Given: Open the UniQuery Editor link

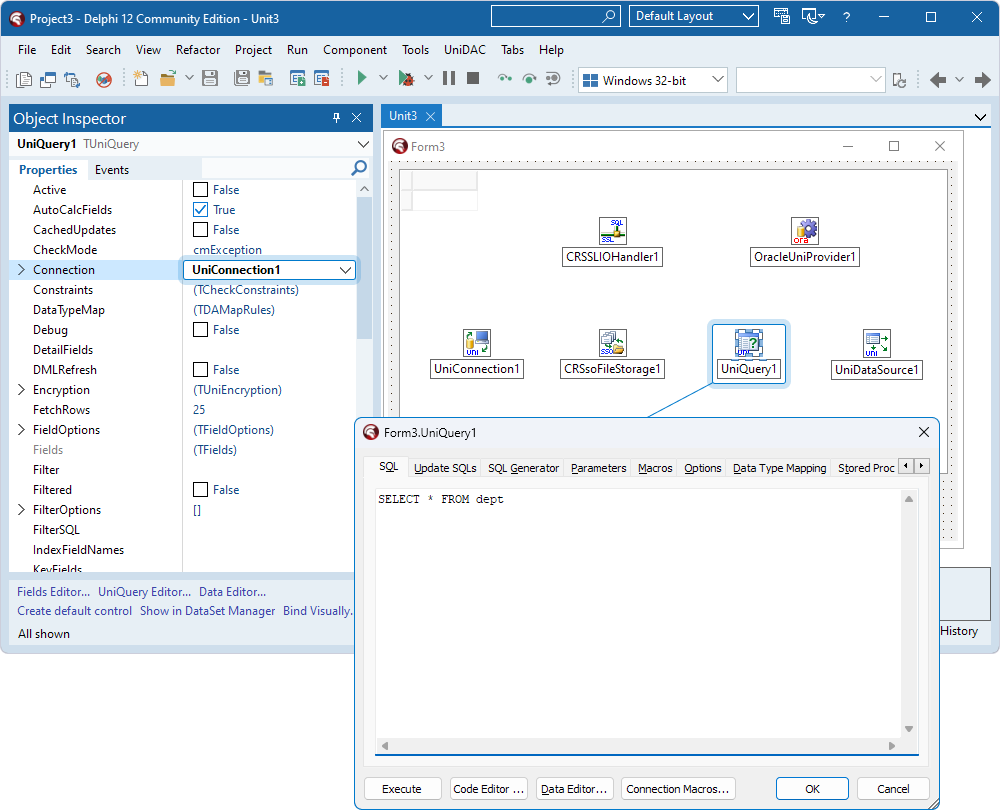Looking at the screenshot, I should click(x=144, y=591).
